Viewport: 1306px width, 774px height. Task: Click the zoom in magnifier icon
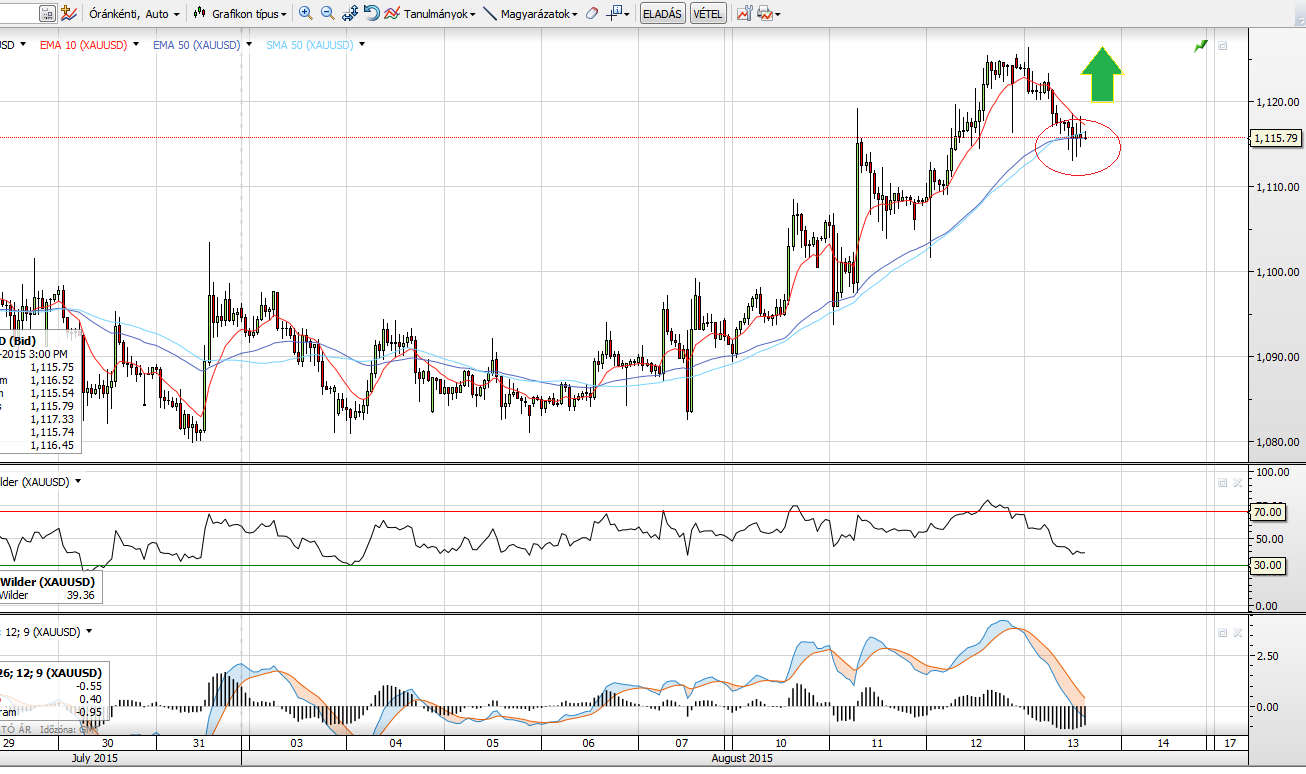(305, 14)
